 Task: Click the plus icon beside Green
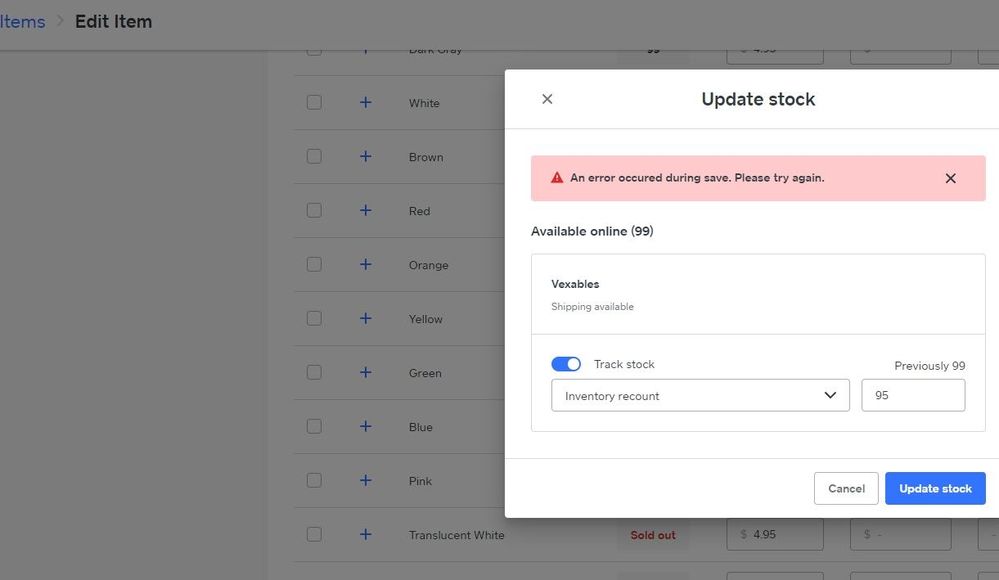click(x=365, y=373)
